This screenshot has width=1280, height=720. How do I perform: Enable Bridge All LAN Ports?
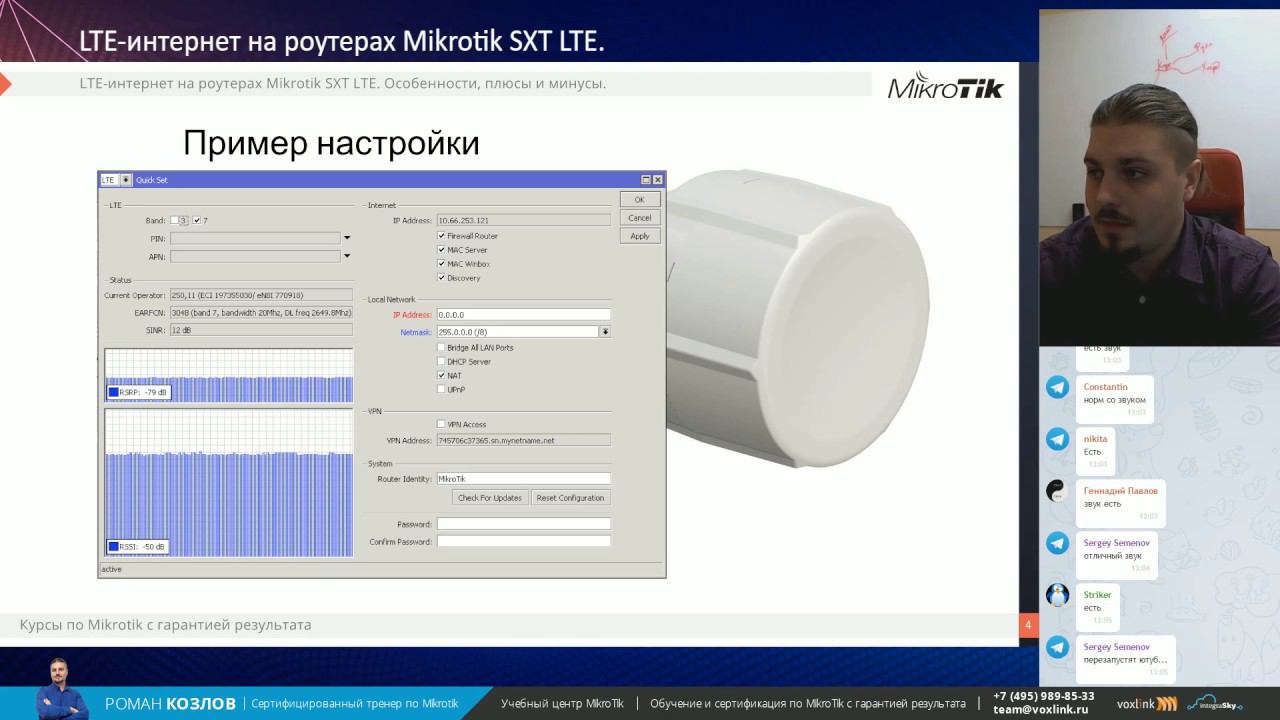(441, 348)
